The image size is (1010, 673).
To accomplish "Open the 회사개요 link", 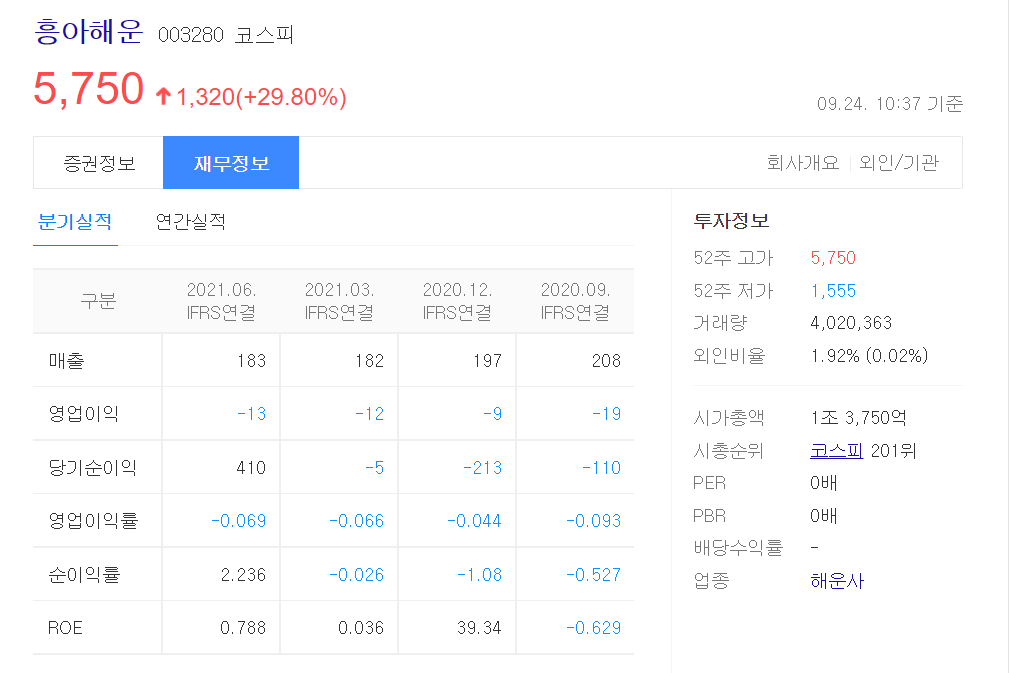I will pyautogui.click(x=803, y=163).
